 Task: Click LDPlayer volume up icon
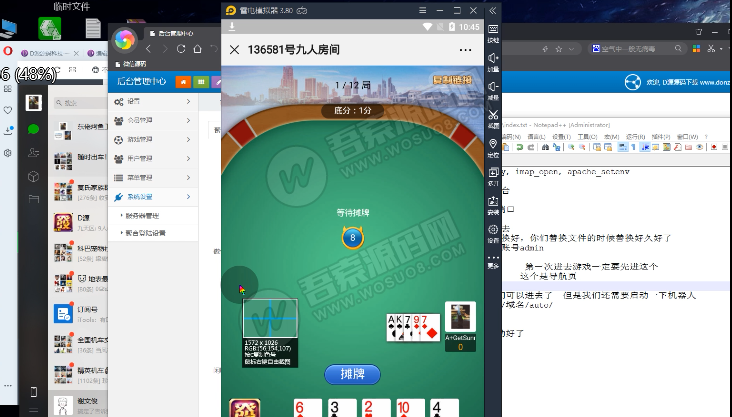coord(493,58)
